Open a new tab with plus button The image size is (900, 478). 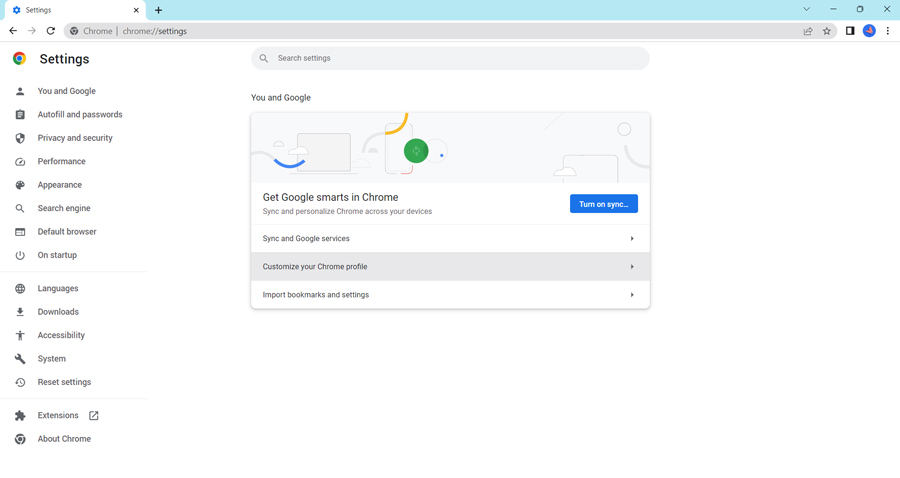[158, 10]
